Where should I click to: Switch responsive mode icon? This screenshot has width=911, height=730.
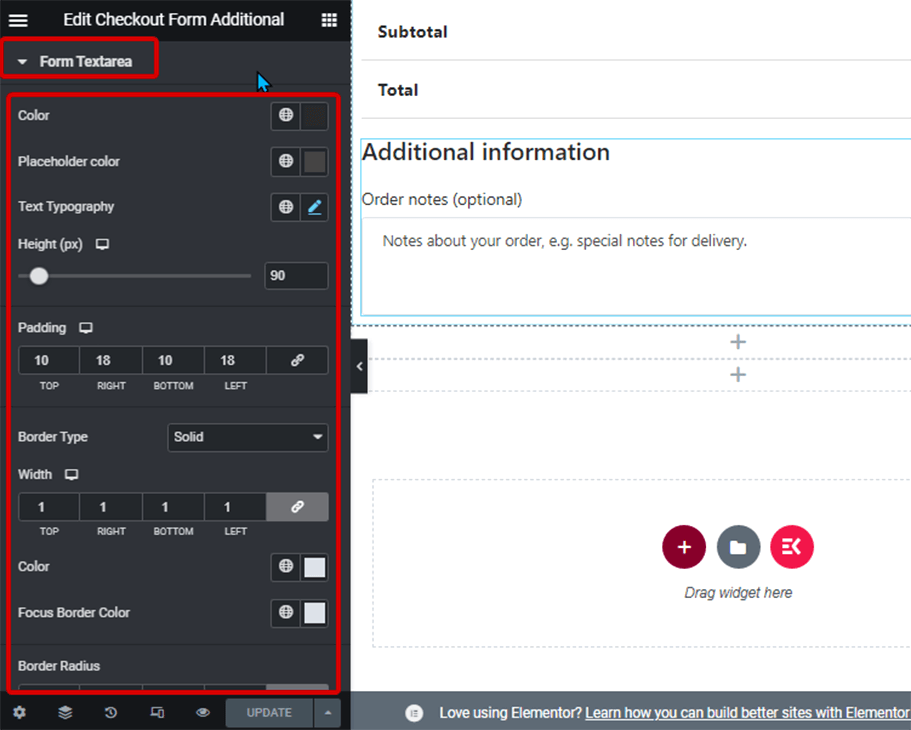(157, 712)
